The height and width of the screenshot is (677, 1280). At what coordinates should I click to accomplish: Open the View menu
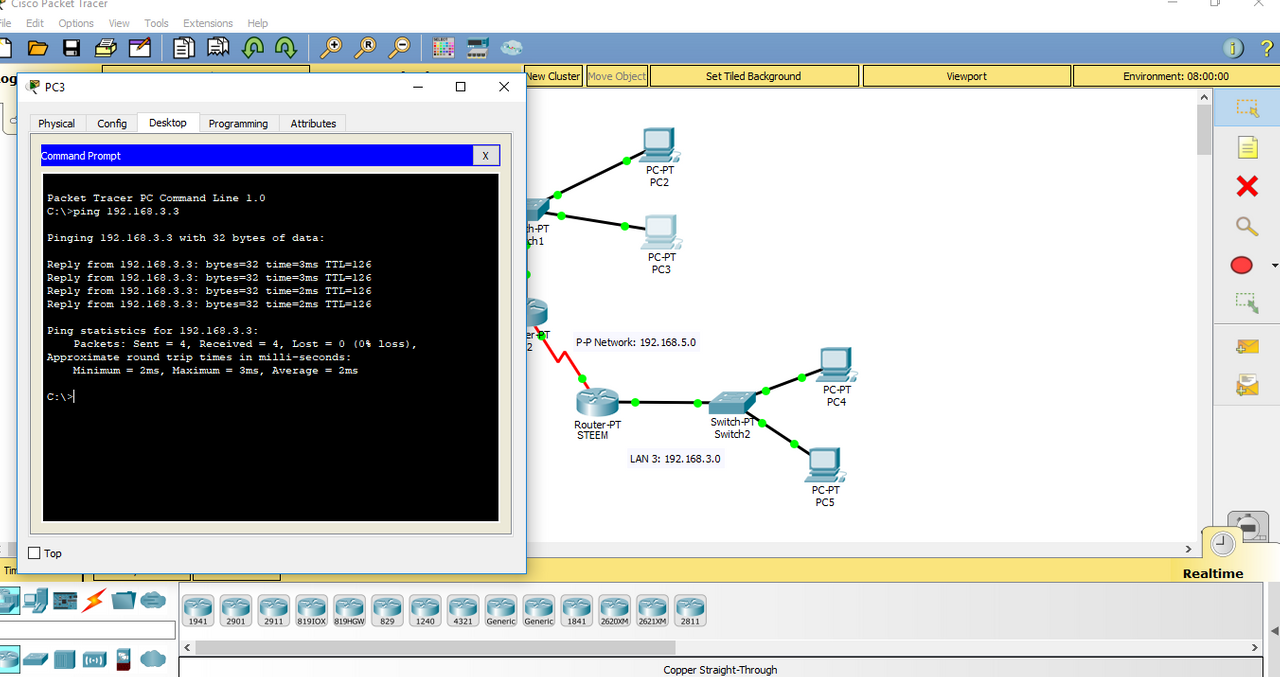119,23
